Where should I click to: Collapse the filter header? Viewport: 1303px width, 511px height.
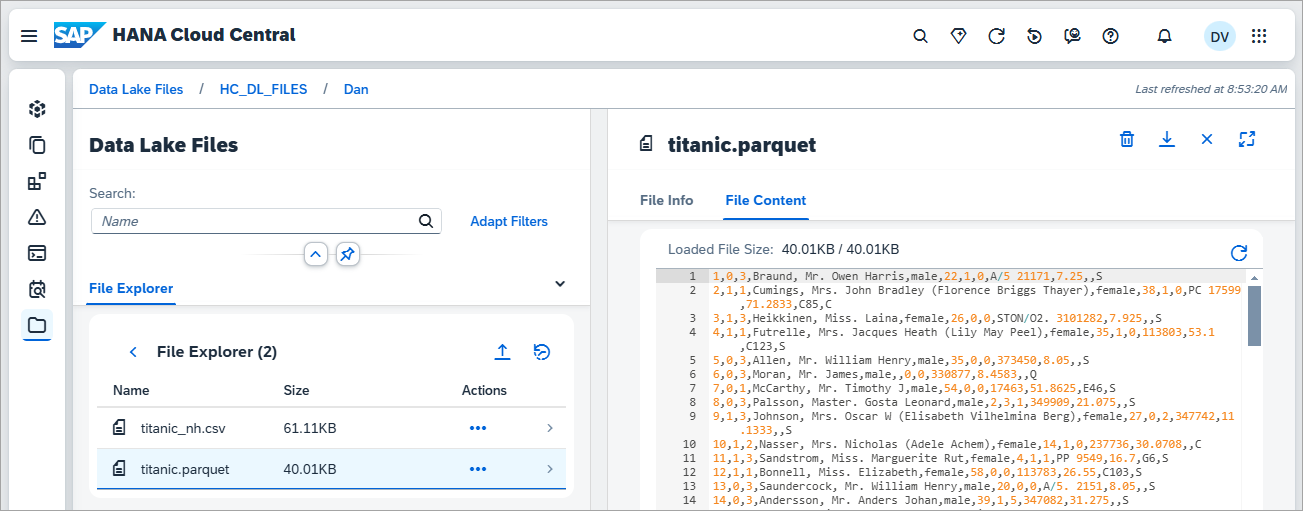click(x=316, y=255)
